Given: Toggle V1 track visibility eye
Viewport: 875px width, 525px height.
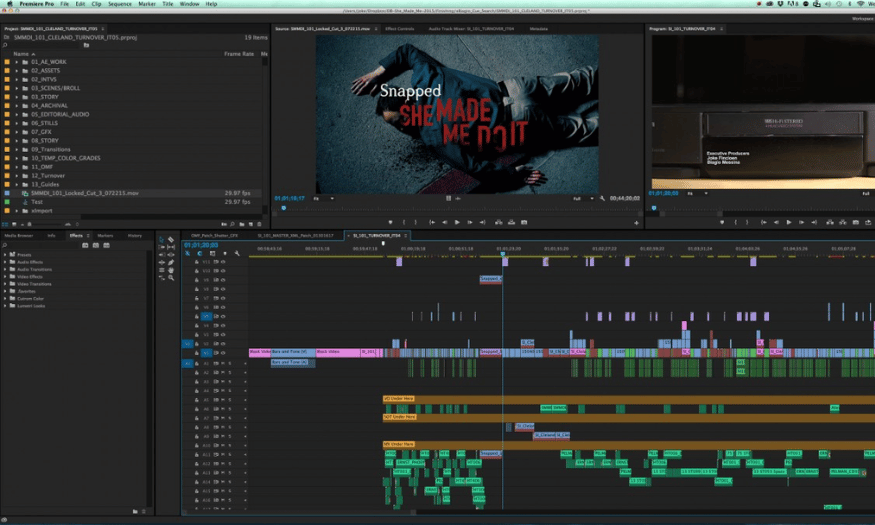Looking at the screenshot, I should click(x=223, y=353).
